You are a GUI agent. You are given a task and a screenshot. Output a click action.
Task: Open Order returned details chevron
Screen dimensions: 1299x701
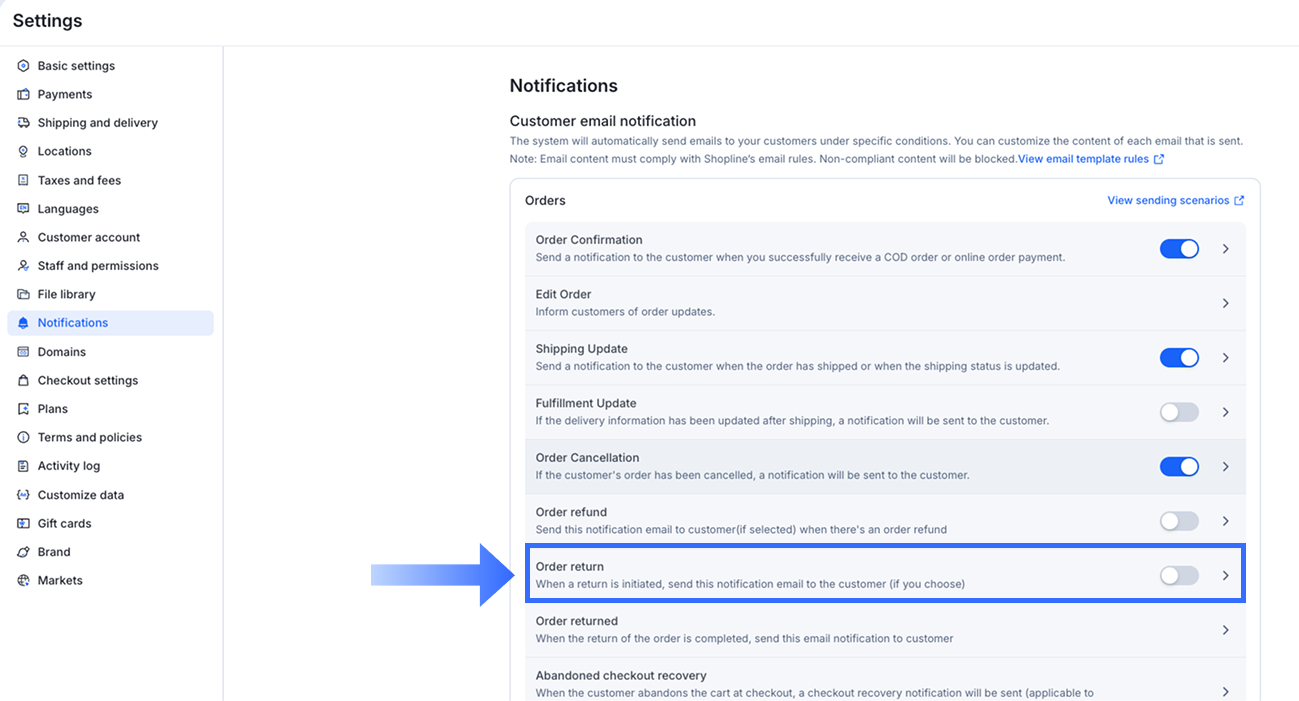pos(1225,630)
